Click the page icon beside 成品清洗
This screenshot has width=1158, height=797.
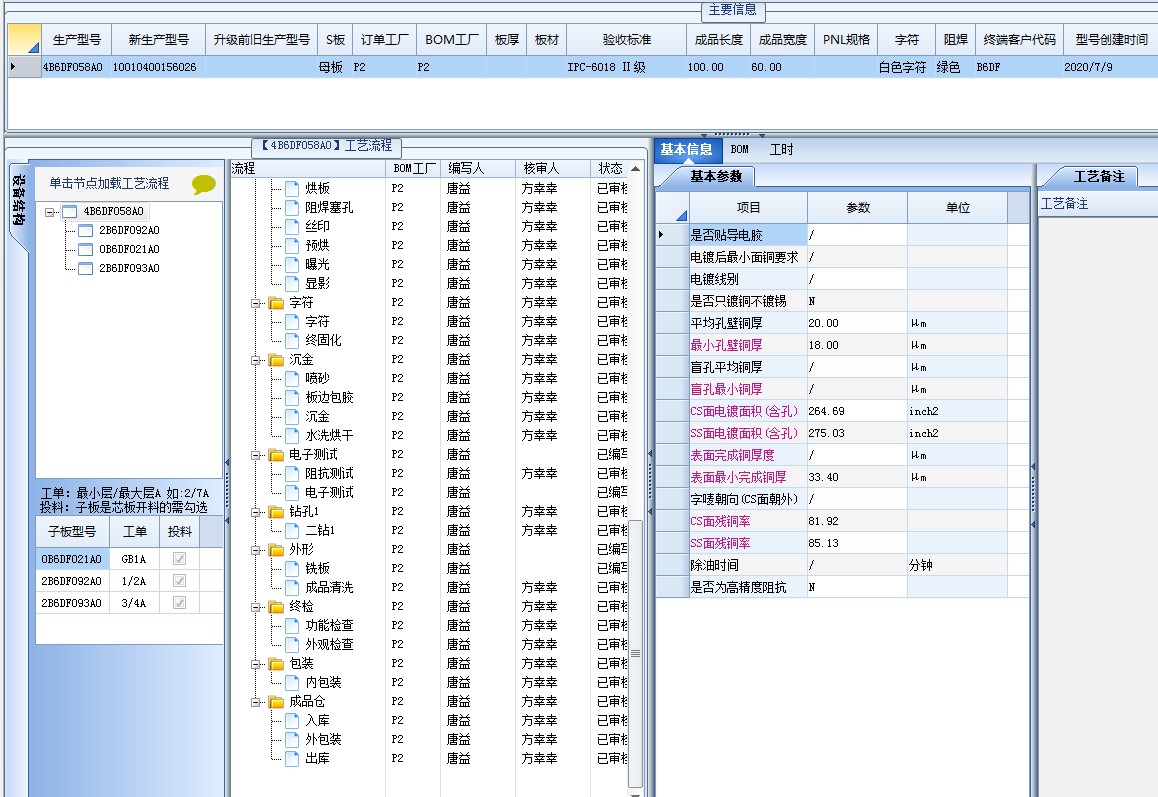point(292,587)
